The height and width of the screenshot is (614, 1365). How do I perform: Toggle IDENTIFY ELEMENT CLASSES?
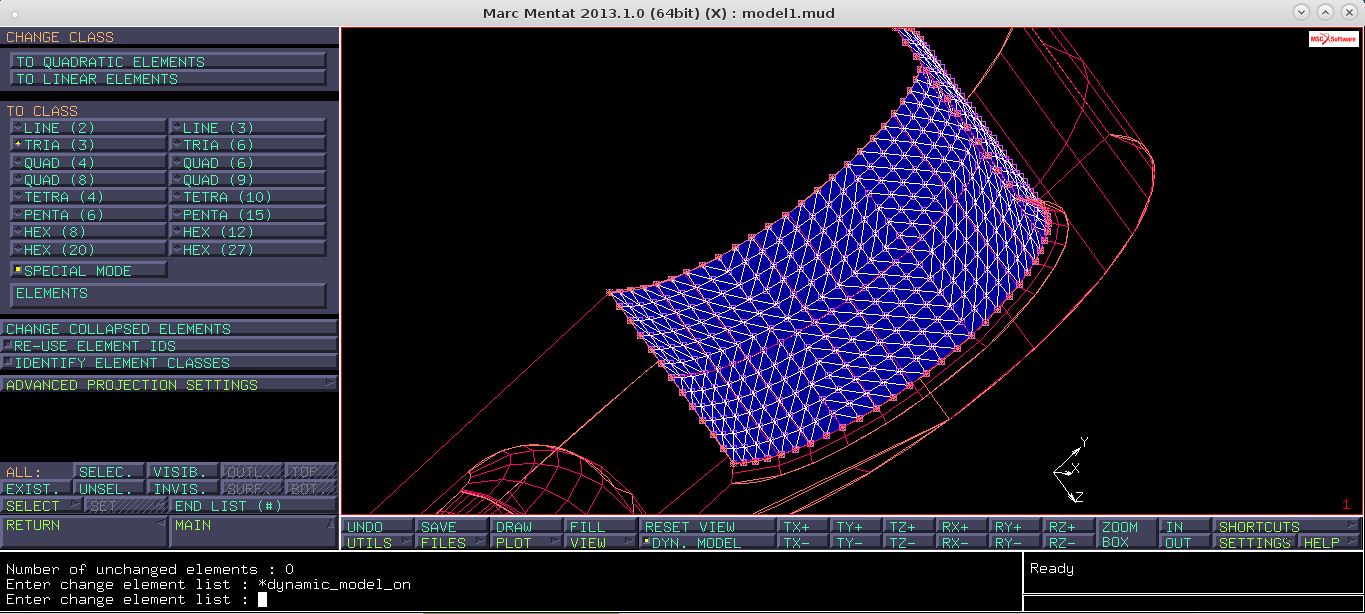click(x=168, y=363)
